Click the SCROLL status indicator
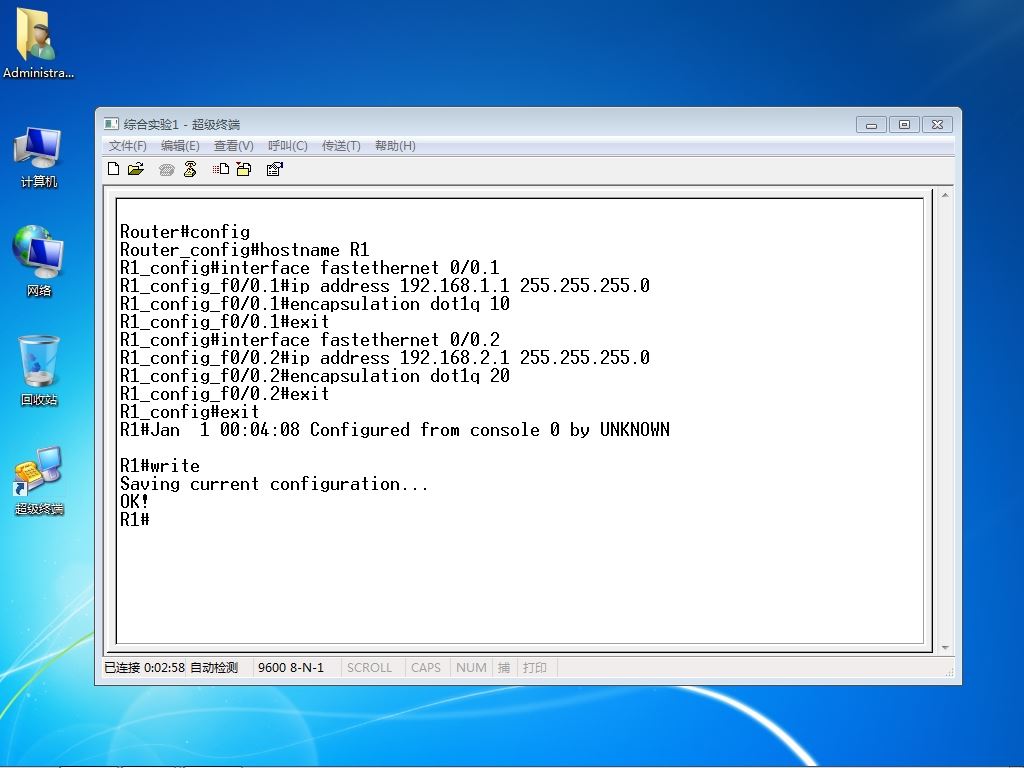1024x768 pixels. [x=369, y=667]
